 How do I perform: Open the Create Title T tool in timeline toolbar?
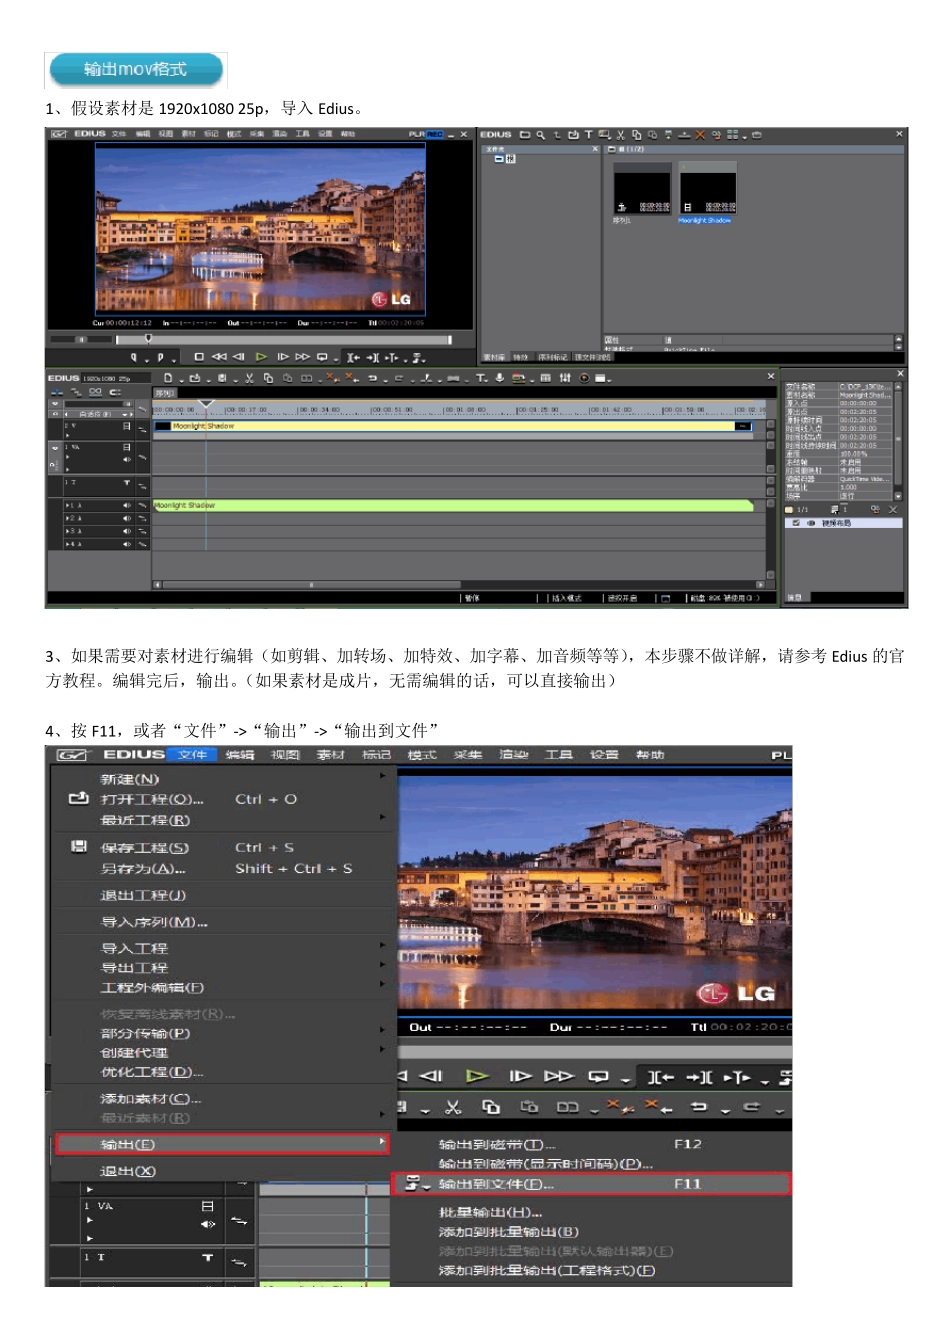[480, 378]
